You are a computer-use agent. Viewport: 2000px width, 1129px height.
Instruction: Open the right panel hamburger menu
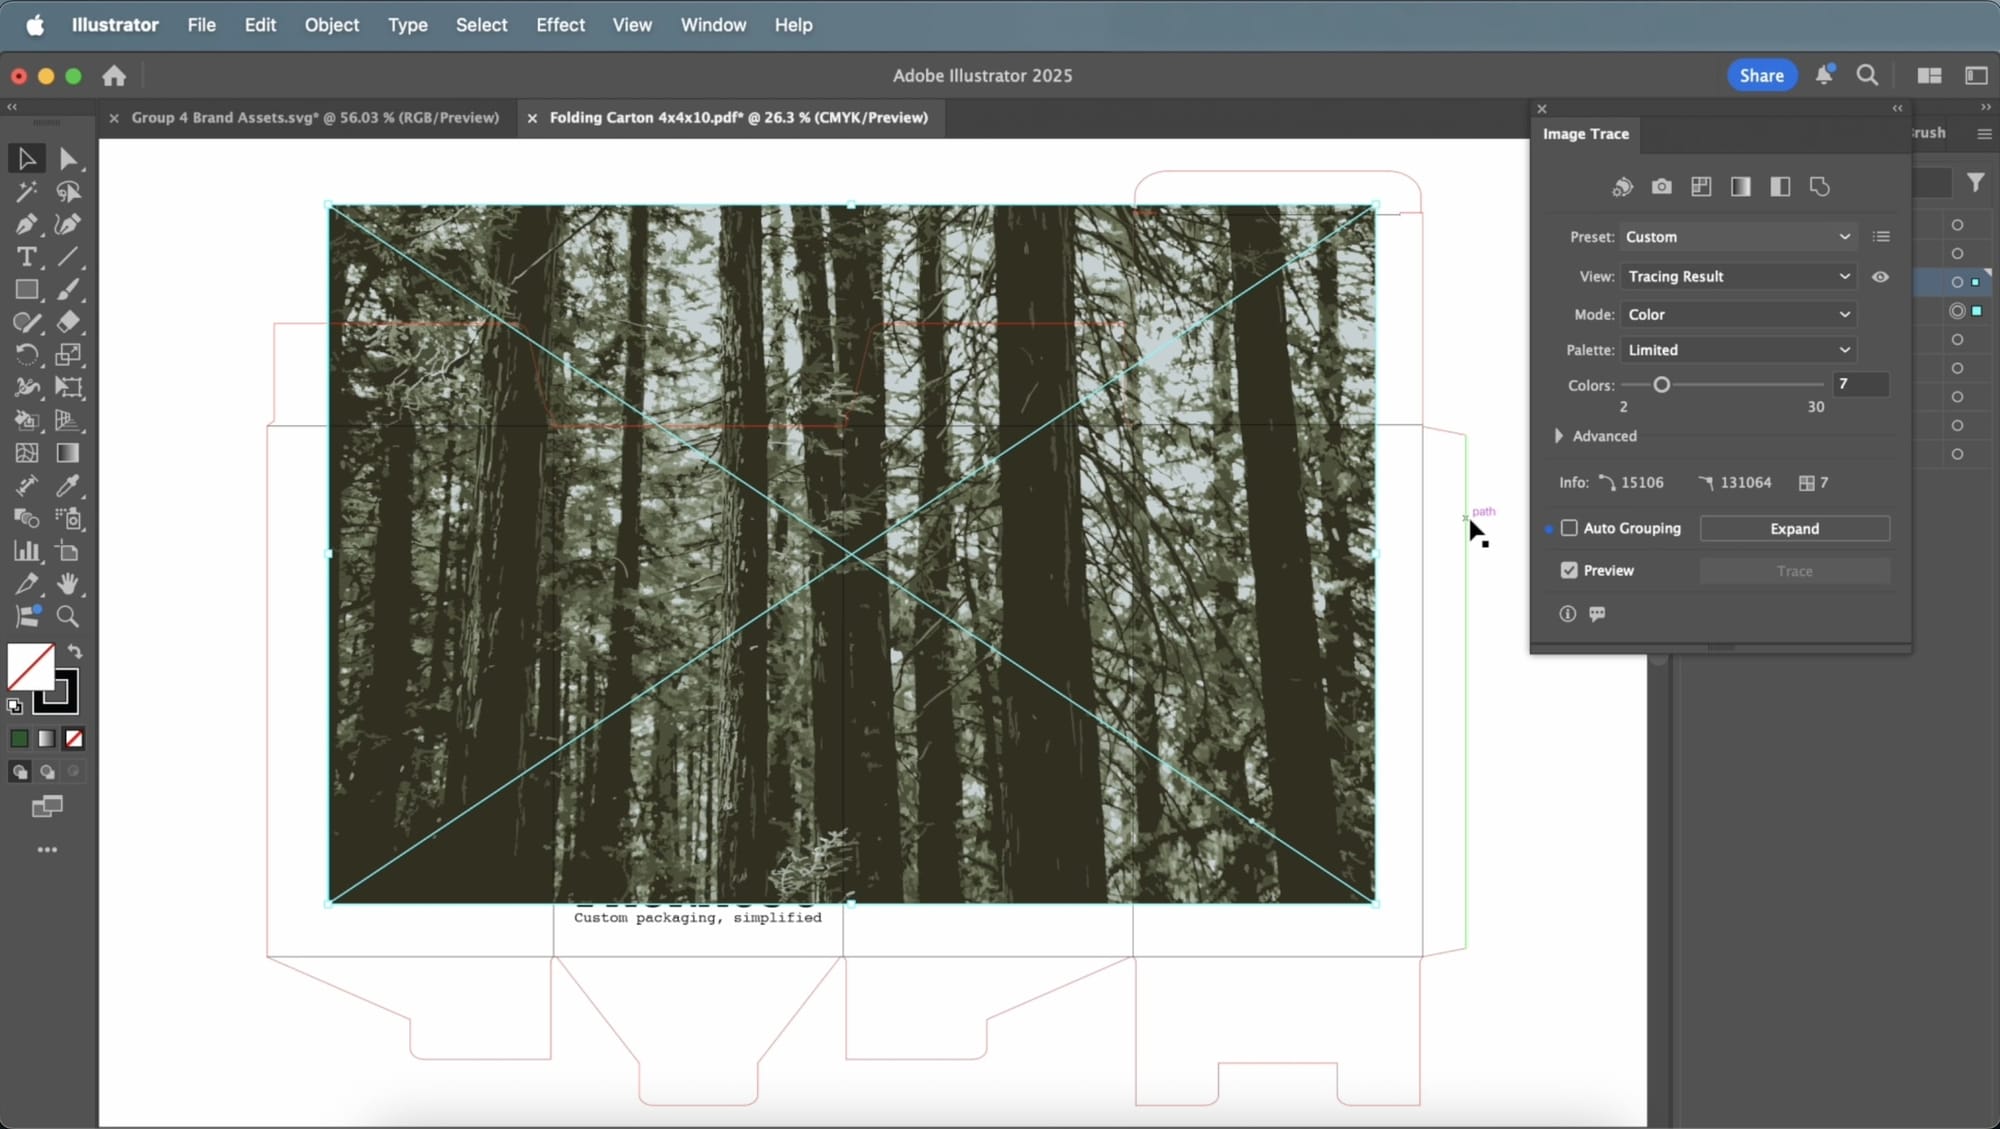tap(1984, 134)
